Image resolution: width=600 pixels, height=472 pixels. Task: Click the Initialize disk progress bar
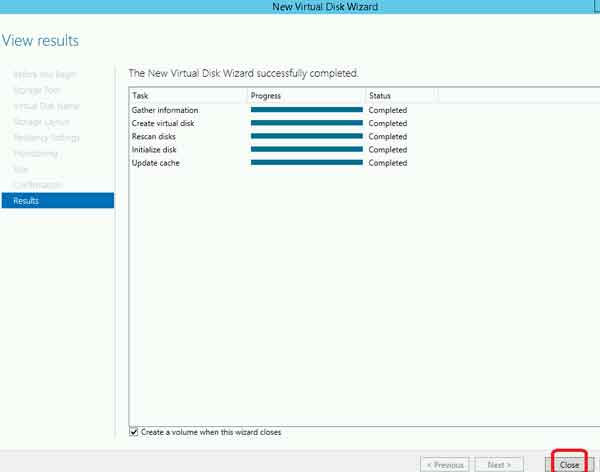point(307,149)
